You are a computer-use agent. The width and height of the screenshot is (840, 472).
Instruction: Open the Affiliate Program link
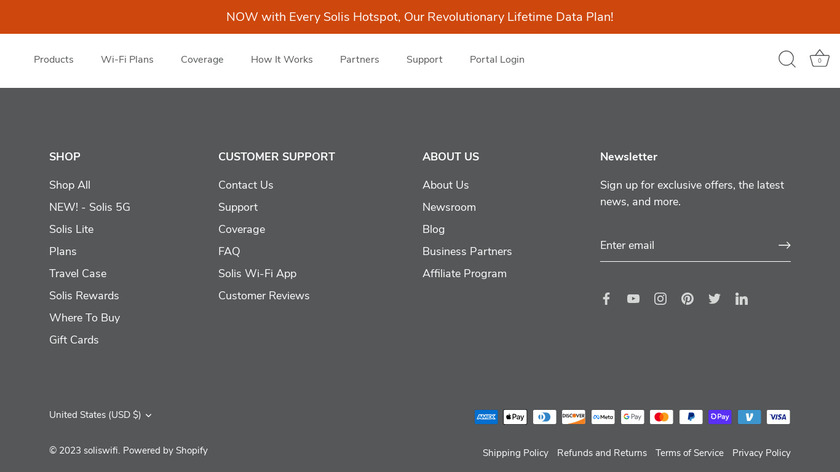click(x=464, y=273)
